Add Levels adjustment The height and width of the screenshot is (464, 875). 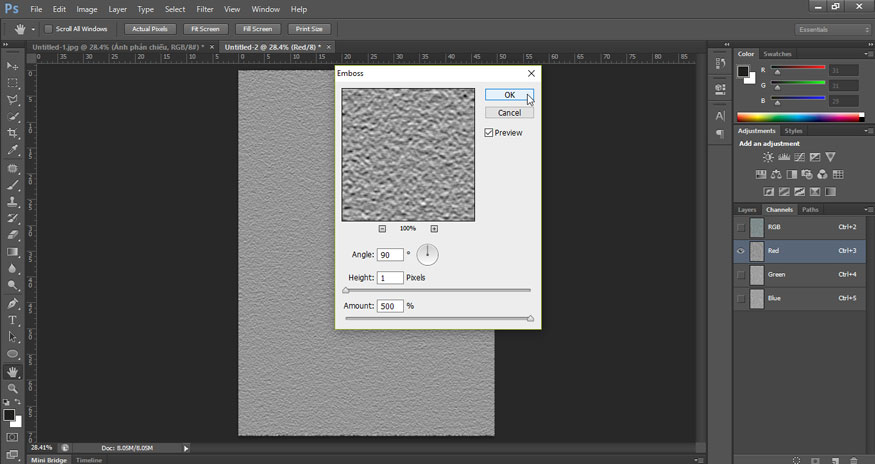click(784, 157)
